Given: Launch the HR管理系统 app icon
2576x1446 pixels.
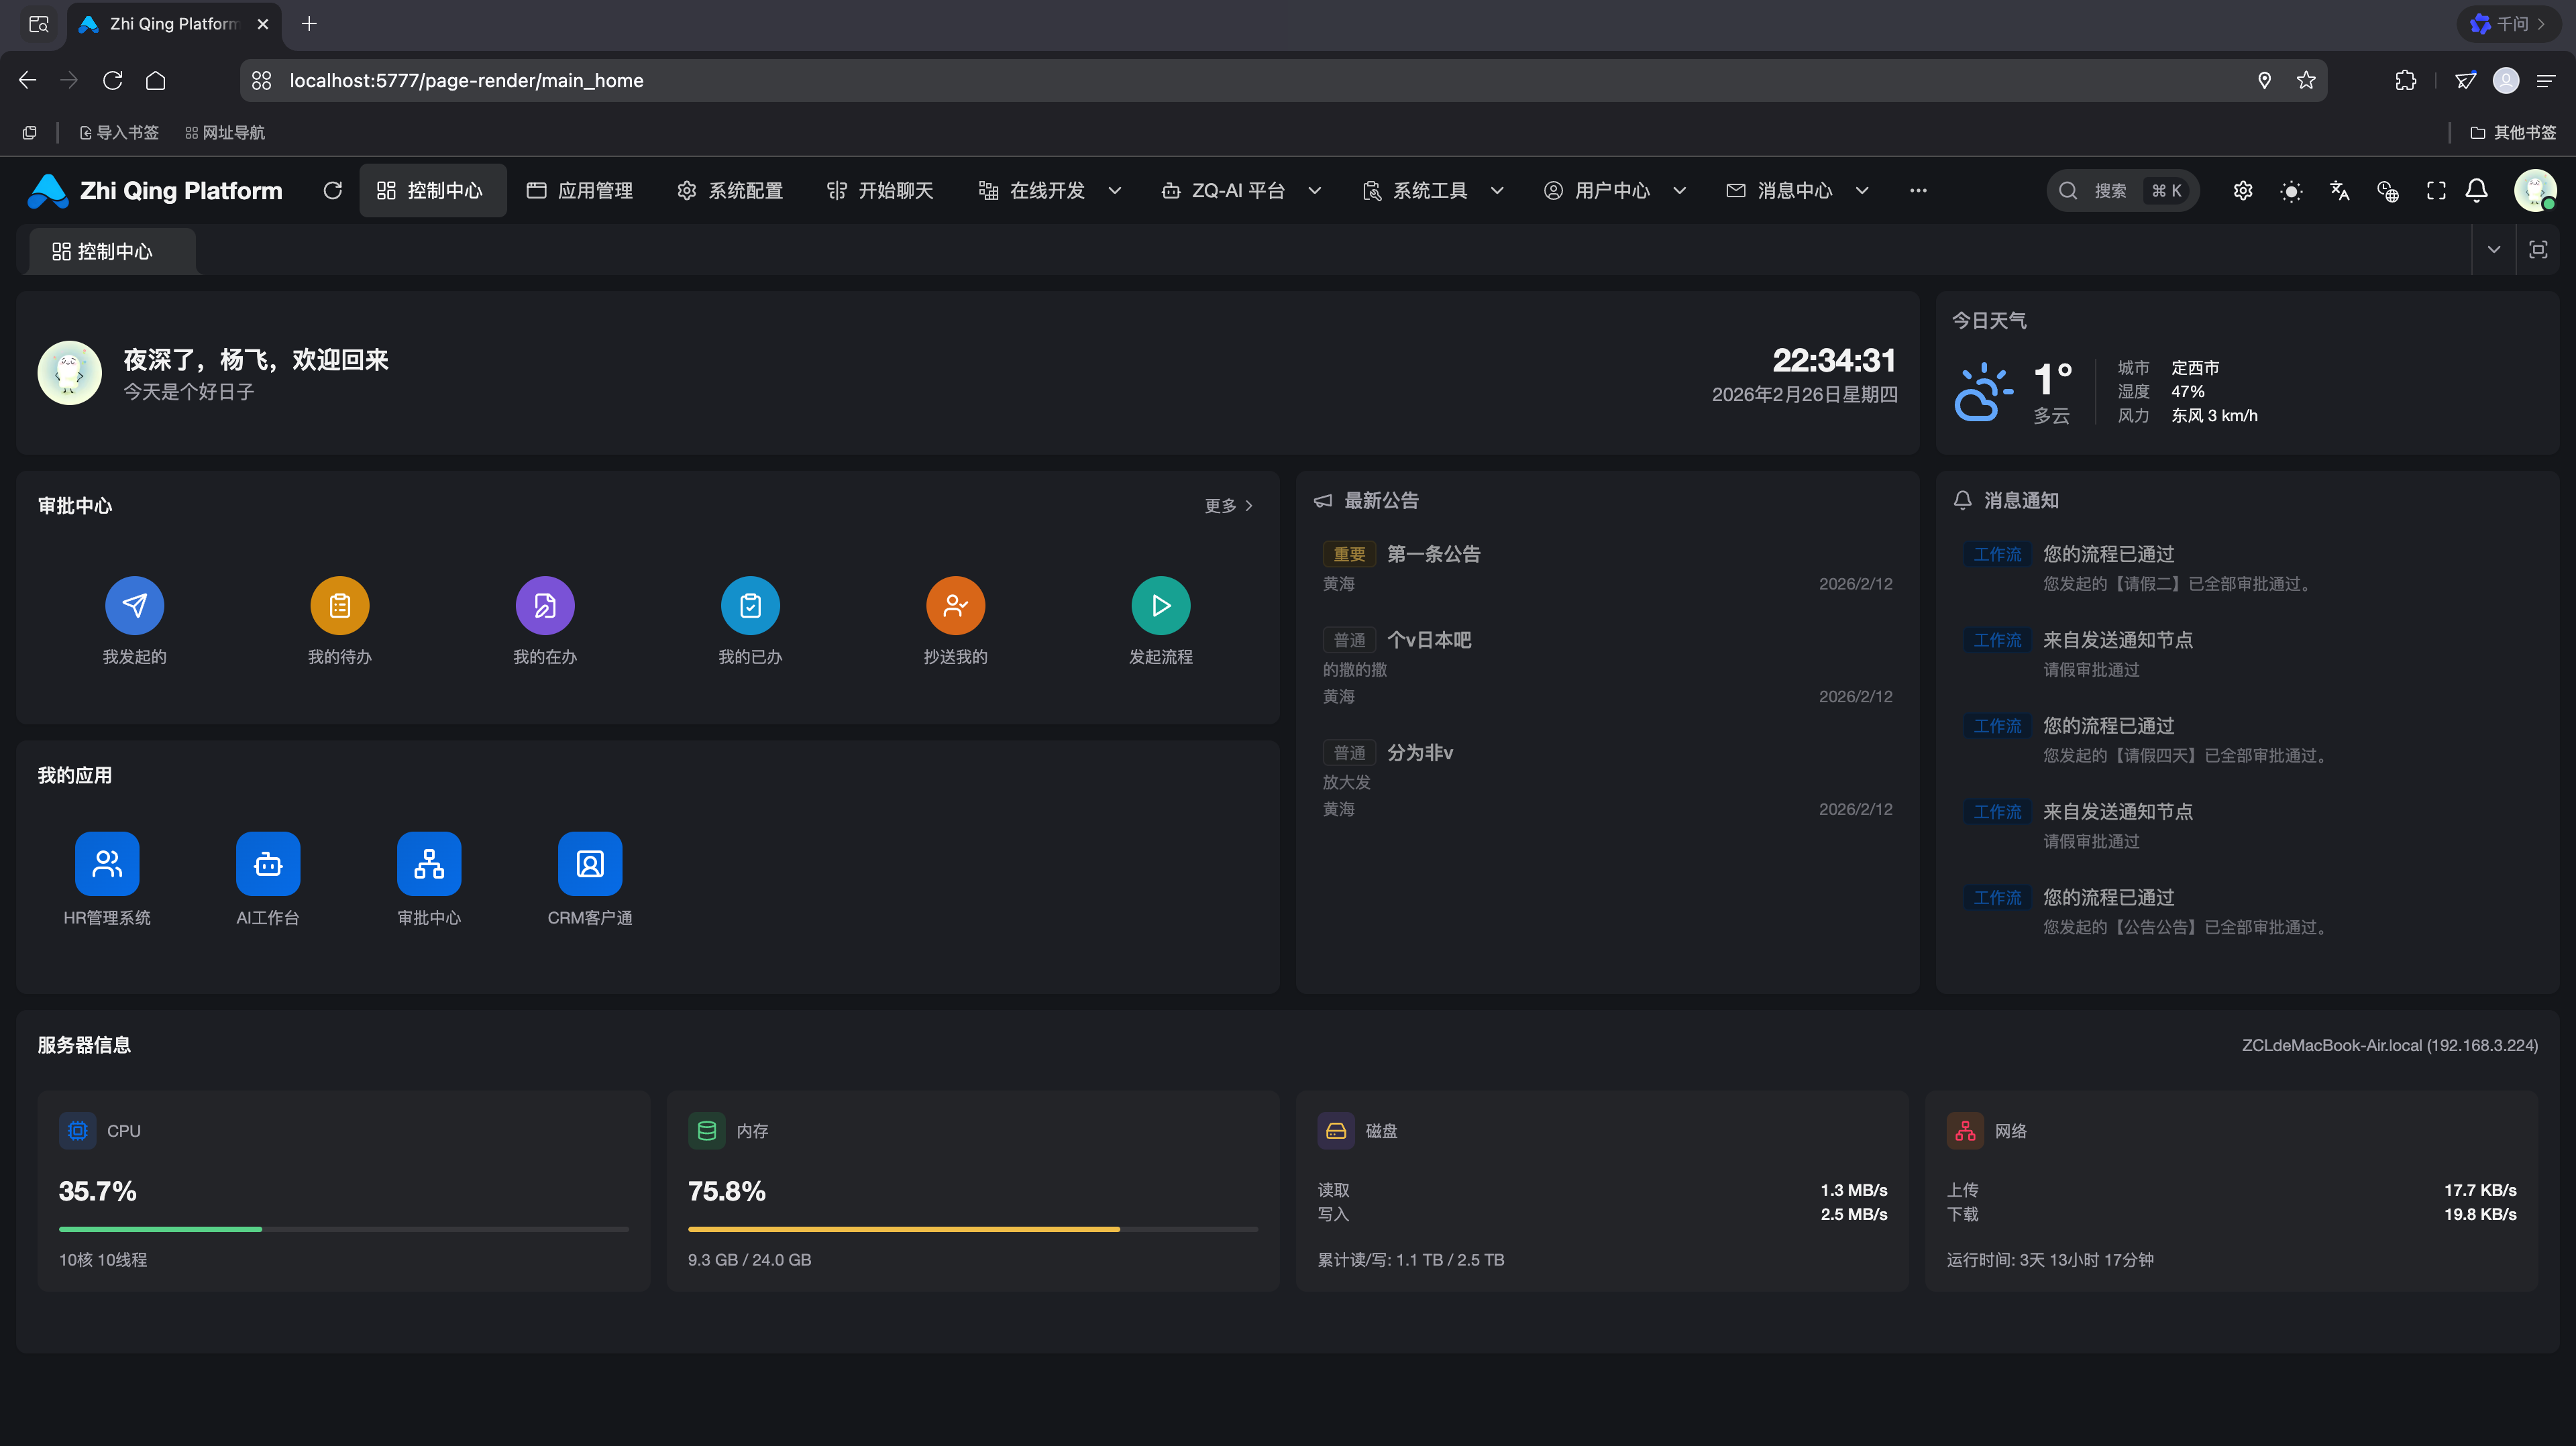Looking at the screenshot, I should [x=107, y=864].
